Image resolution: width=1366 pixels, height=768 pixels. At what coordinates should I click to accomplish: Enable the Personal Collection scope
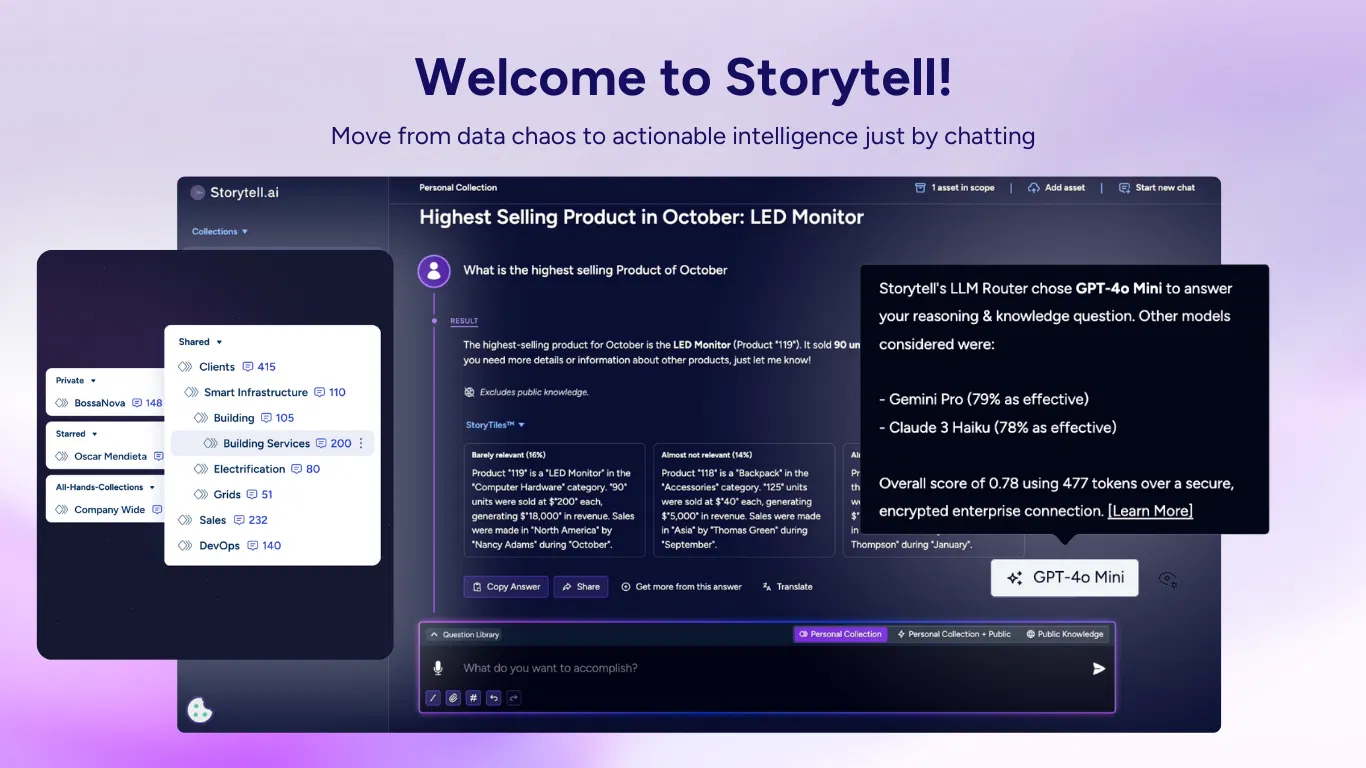click(x=840, y=633)
